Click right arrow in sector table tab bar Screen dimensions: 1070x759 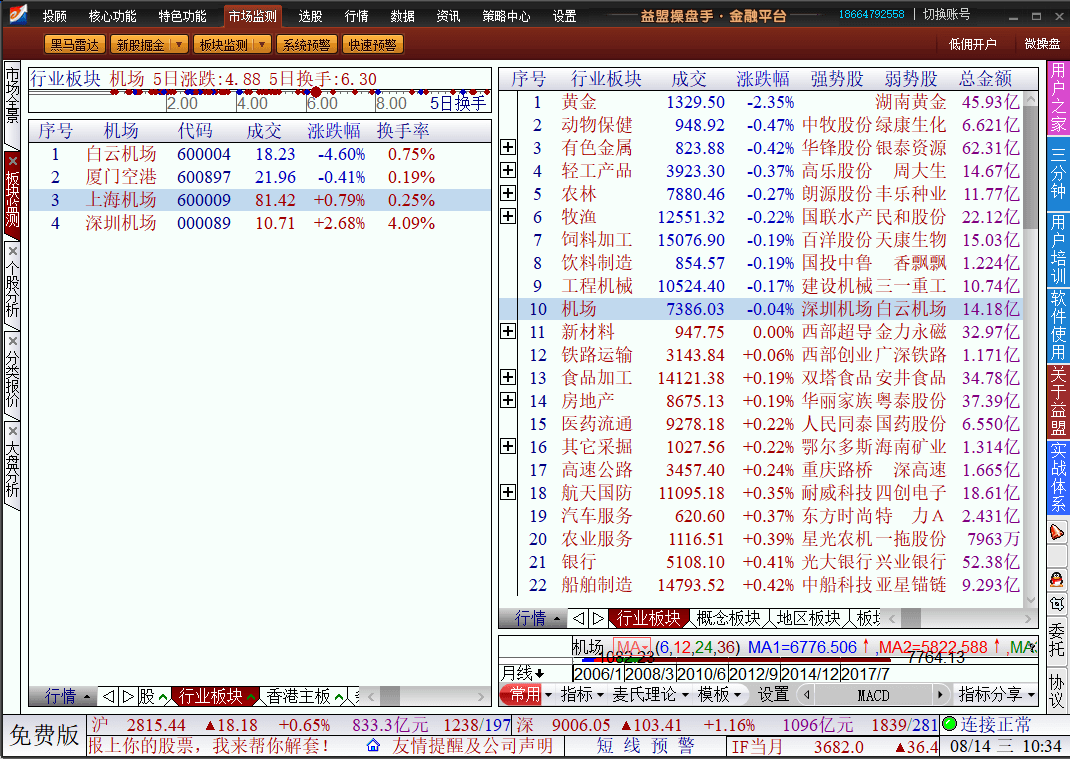598,618
